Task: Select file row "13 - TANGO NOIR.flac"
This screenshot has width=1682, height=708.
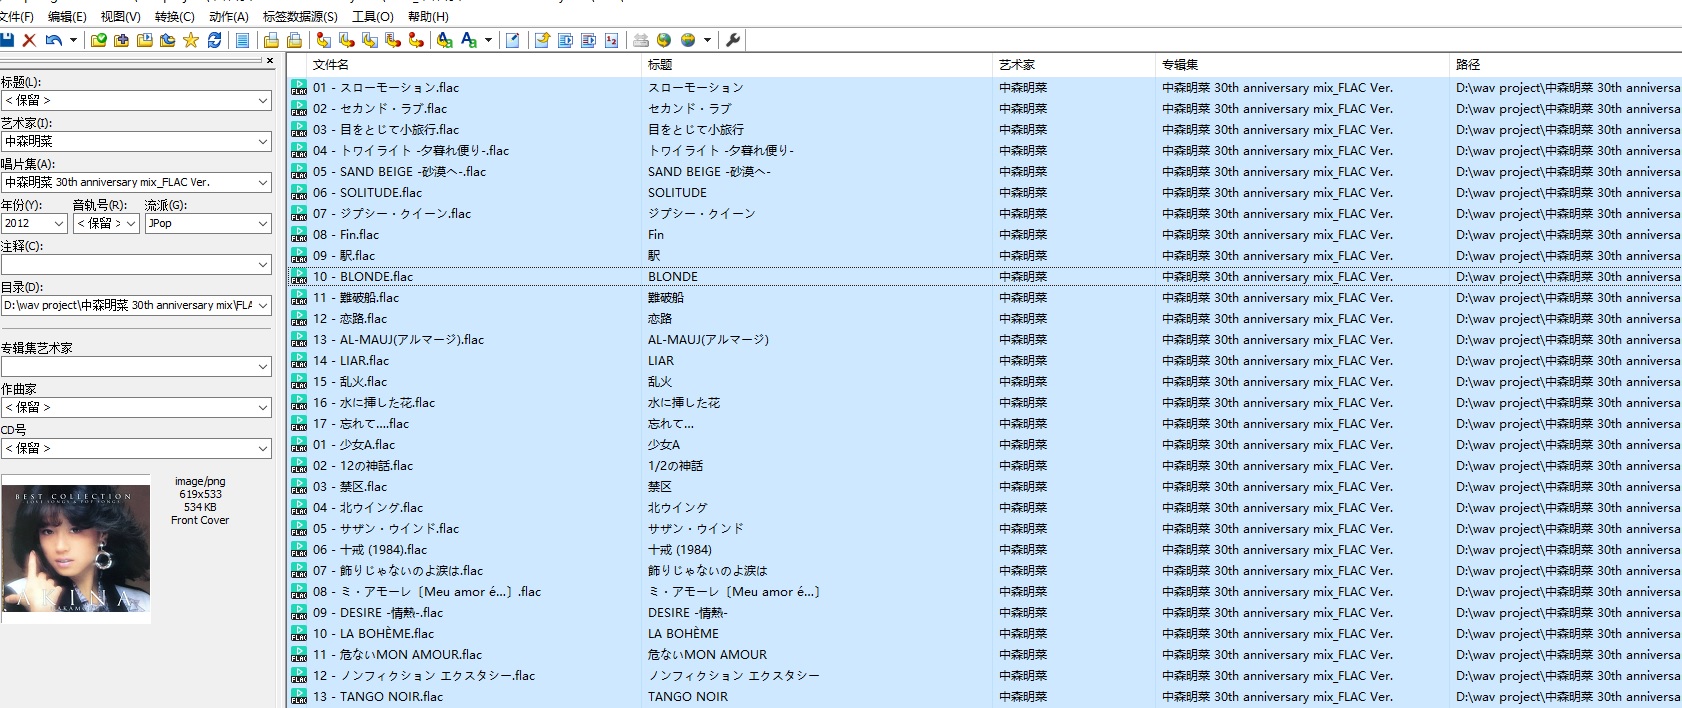Action: tap(985, 697)
